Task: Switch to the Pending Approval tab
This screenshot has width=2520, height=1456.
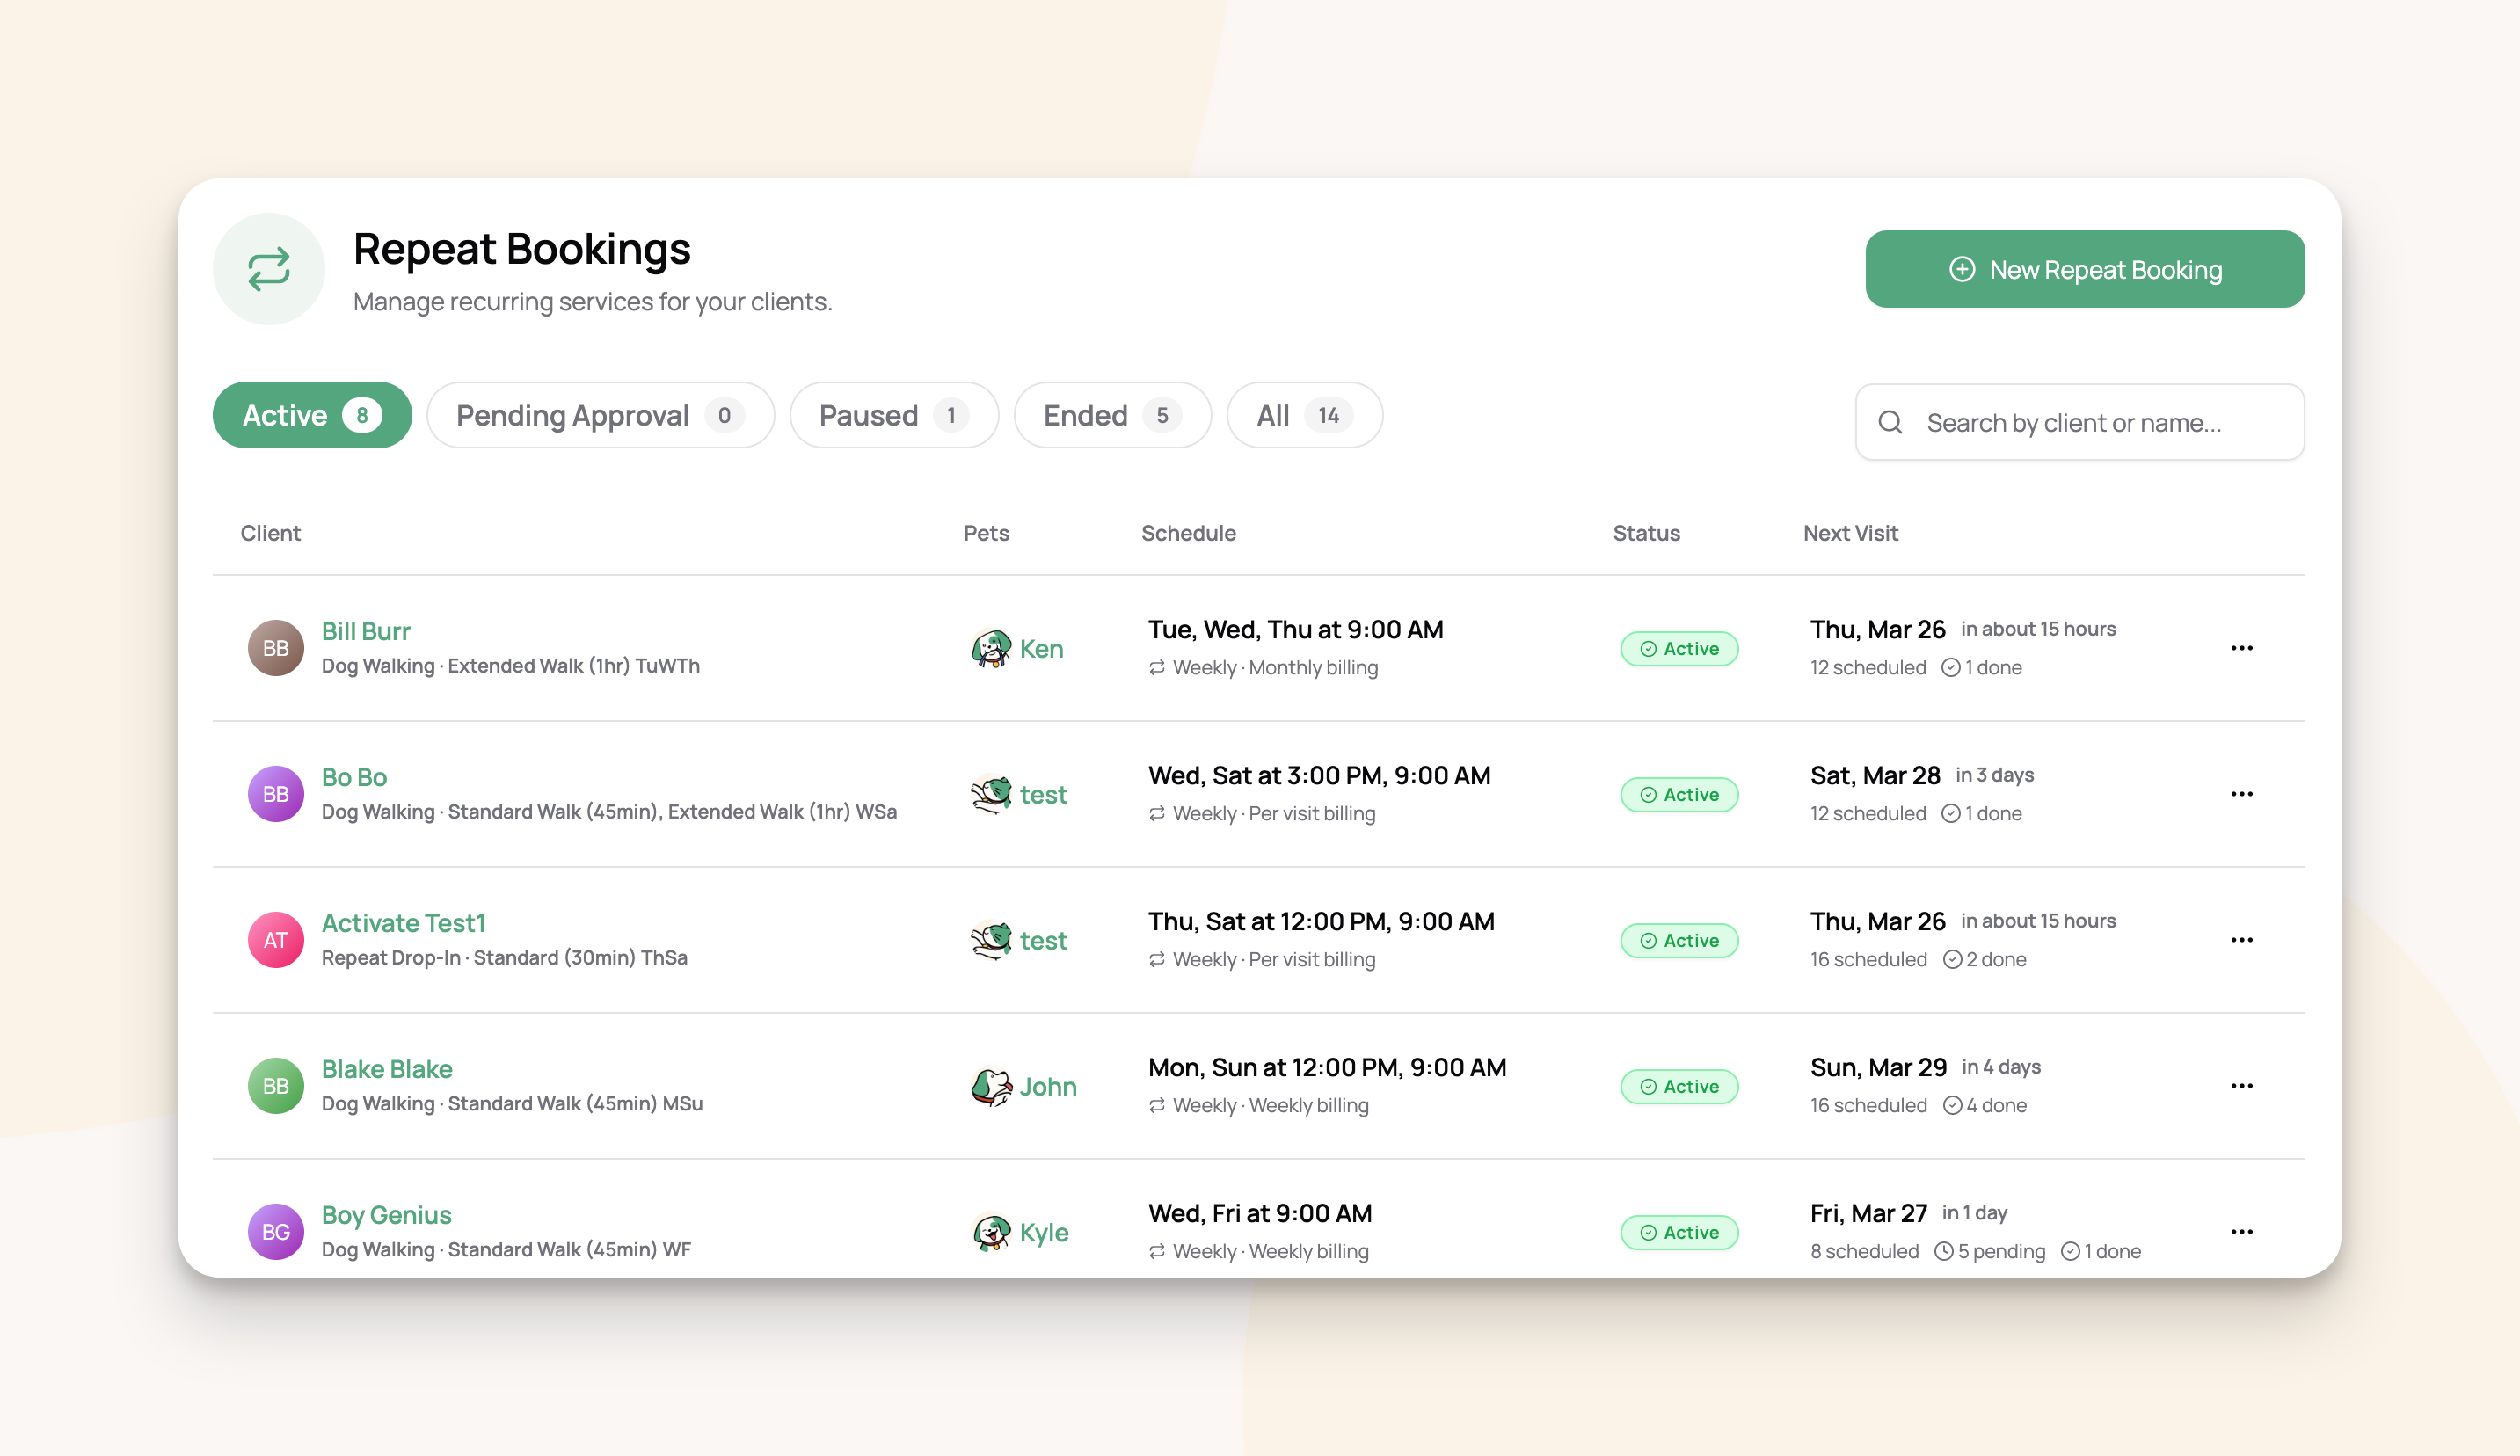Action: point(600,415)
